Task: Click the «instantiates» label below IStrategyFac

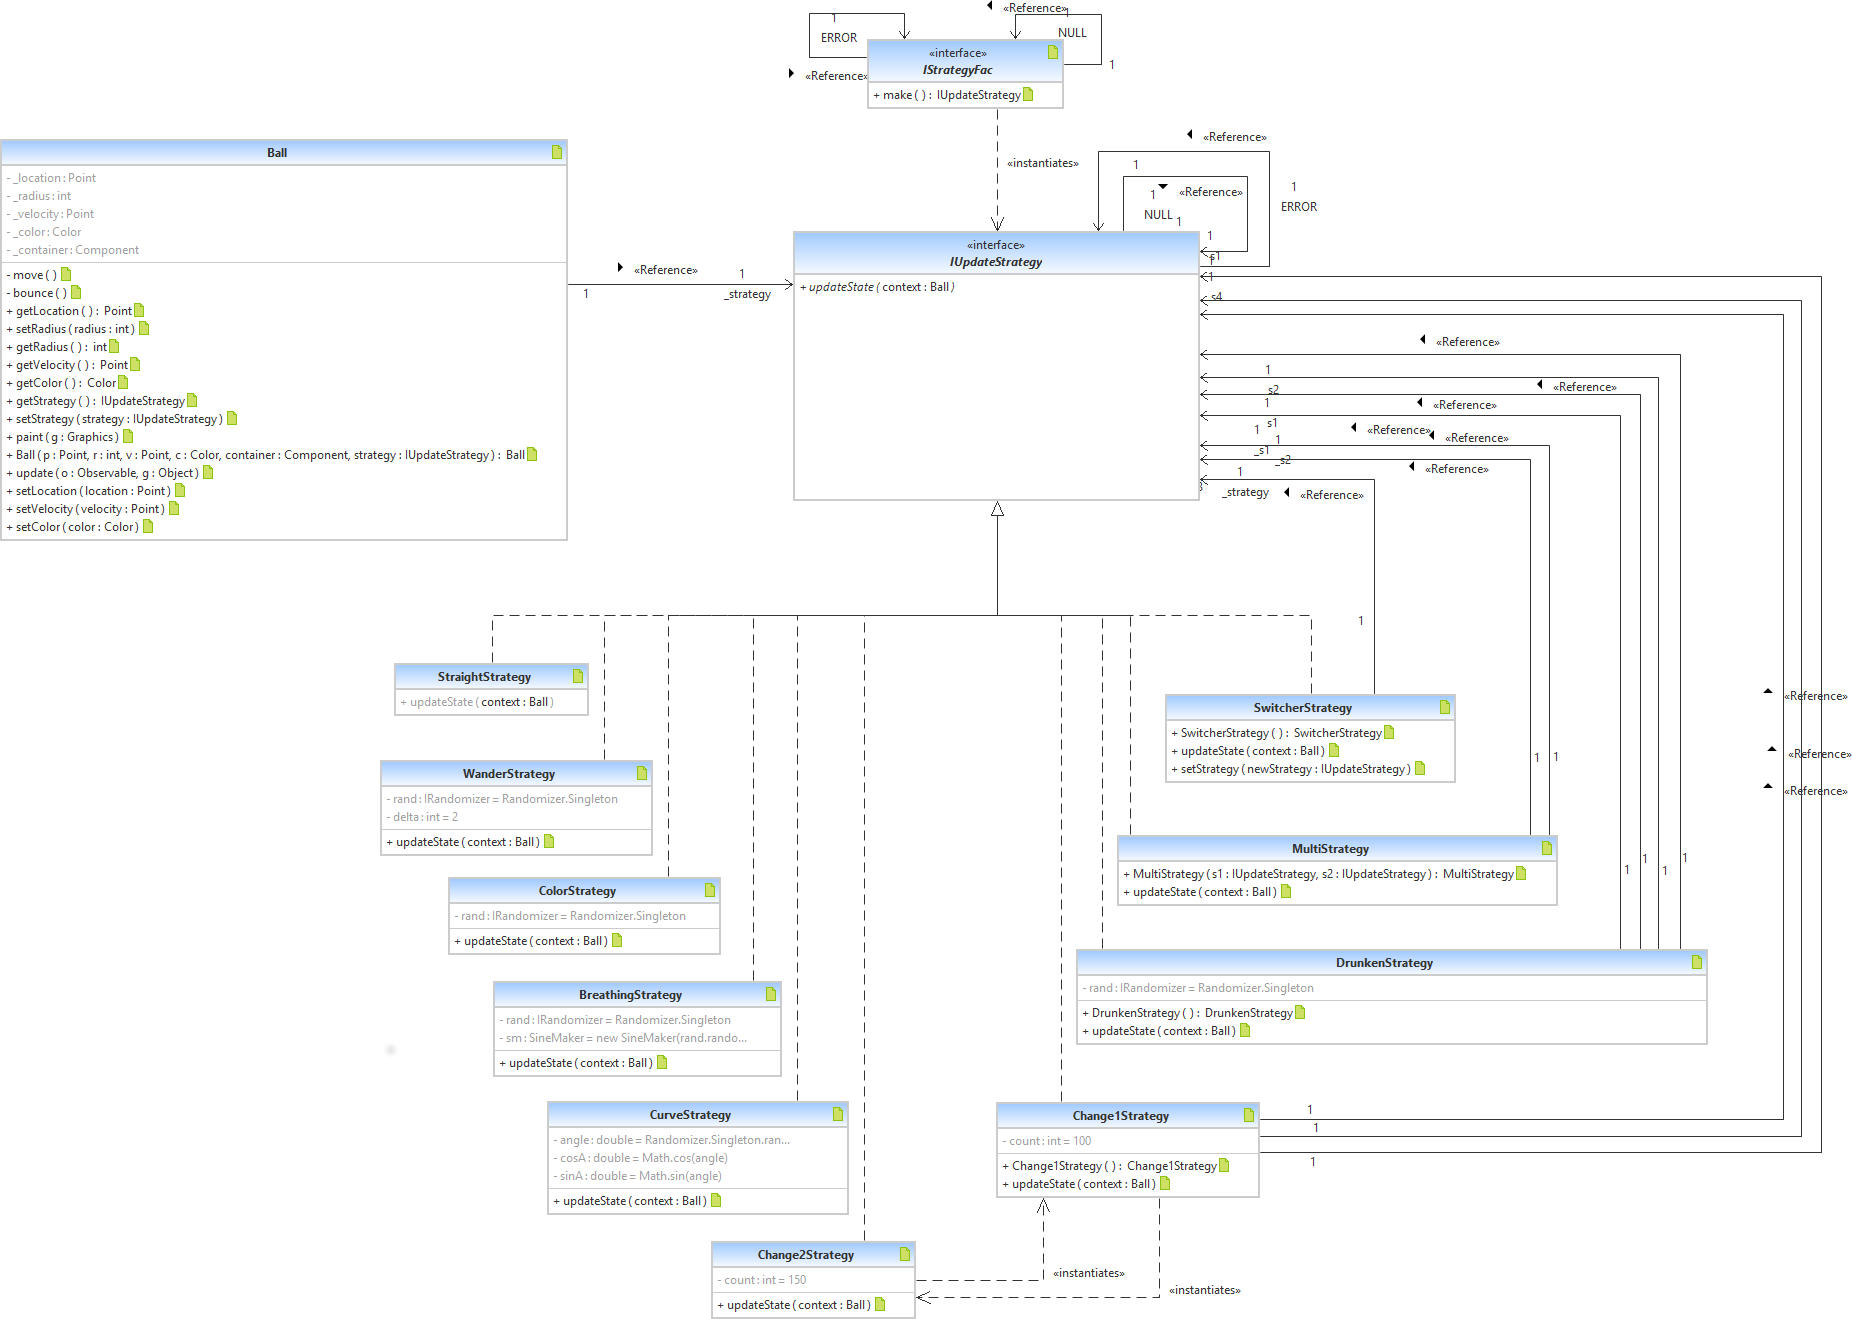Action: click(x=1042, y=163)
